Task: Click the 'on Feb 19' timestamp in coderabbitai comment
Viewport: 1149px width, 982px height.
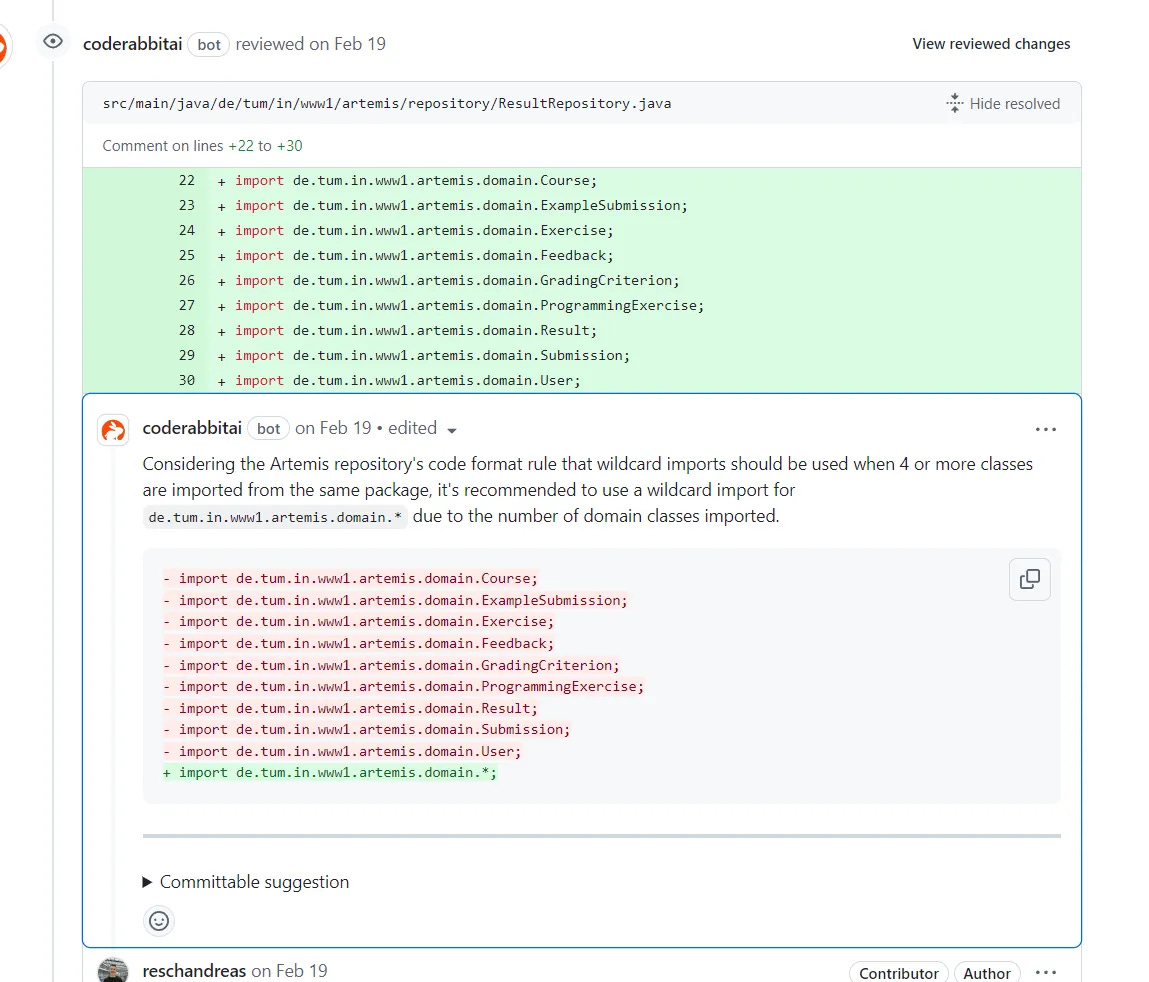Action: coord(333,428)
